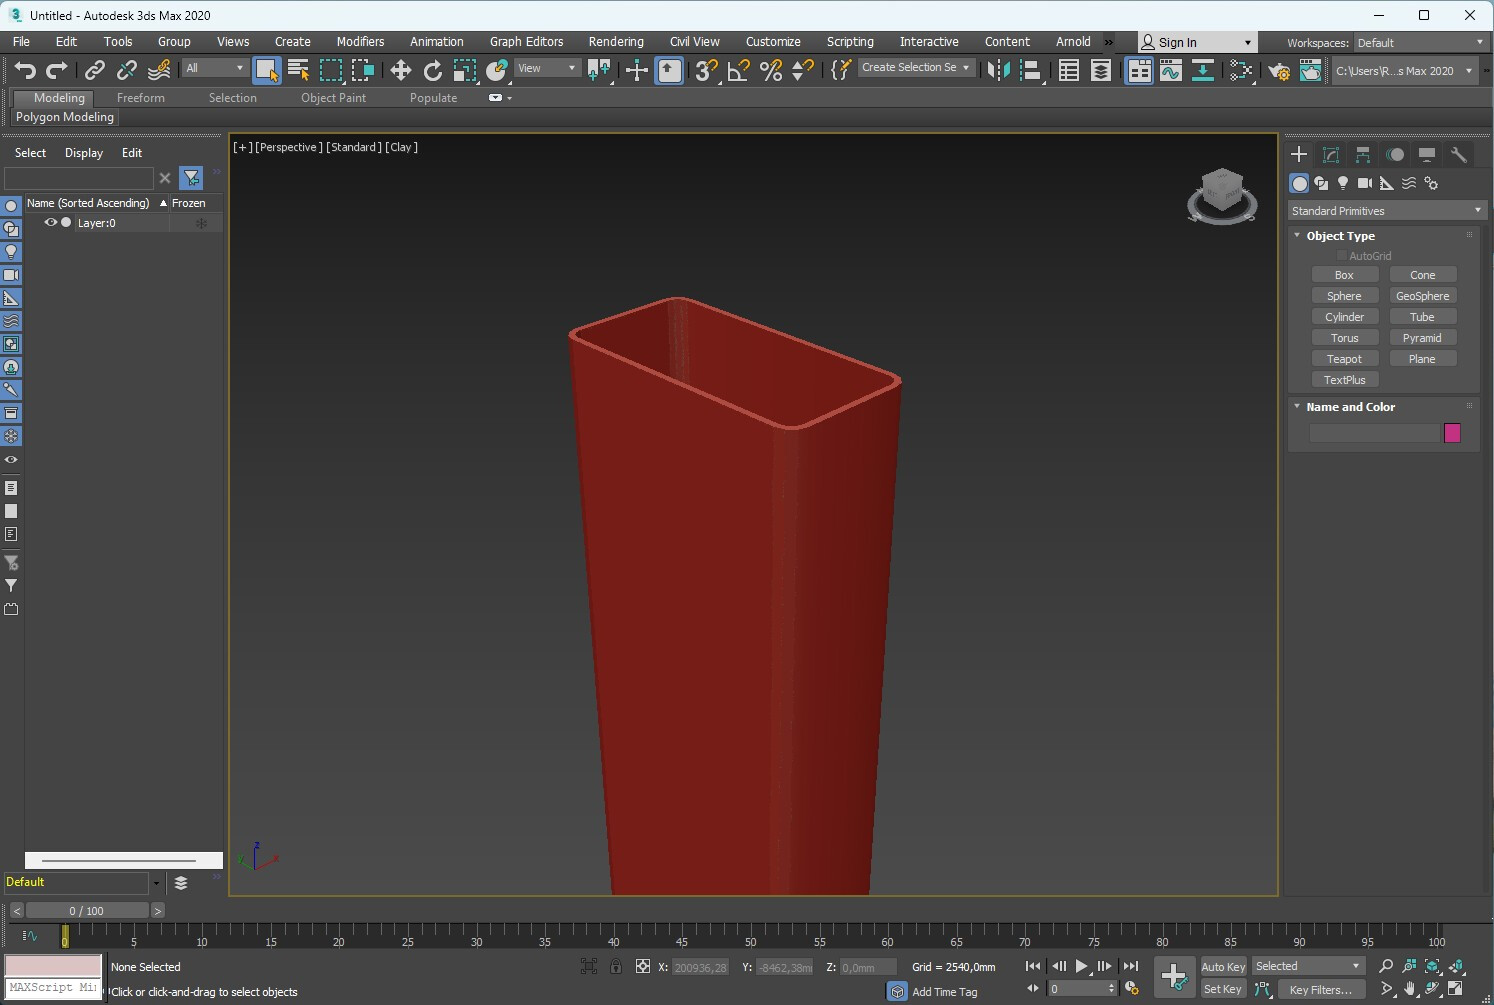Open the Rendering menu

pyautogui.click(x=616, y=42)
